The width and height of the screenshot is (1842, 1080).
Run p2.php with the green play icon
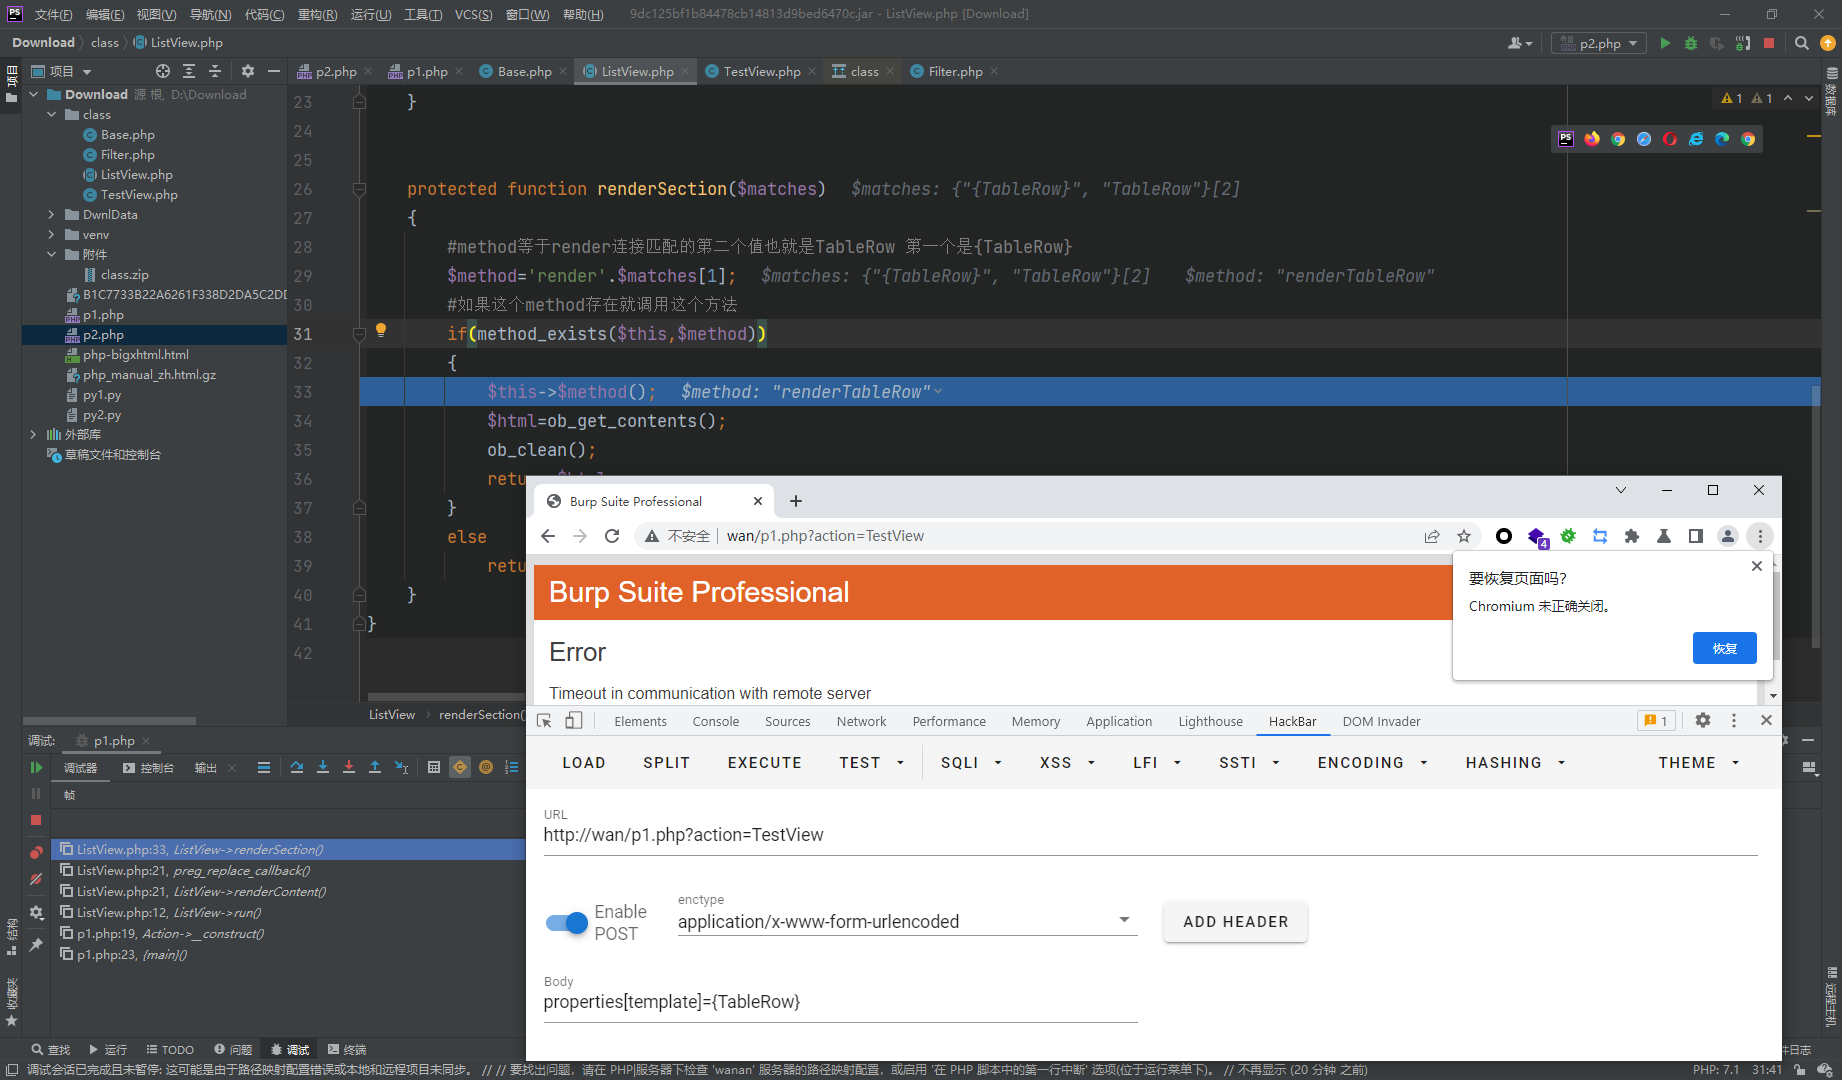point(1665,43)
